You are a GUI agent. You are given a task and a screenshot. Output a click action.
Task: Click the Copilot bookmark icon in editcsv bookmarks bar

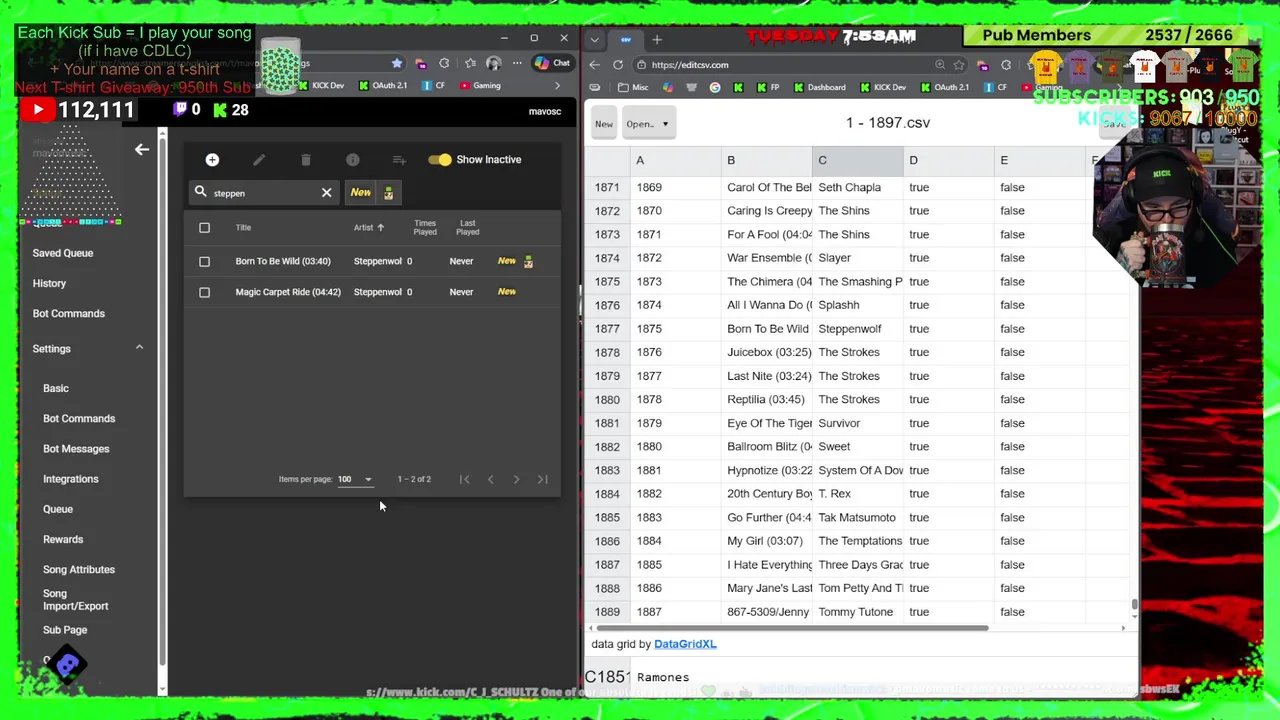point(668,87)
